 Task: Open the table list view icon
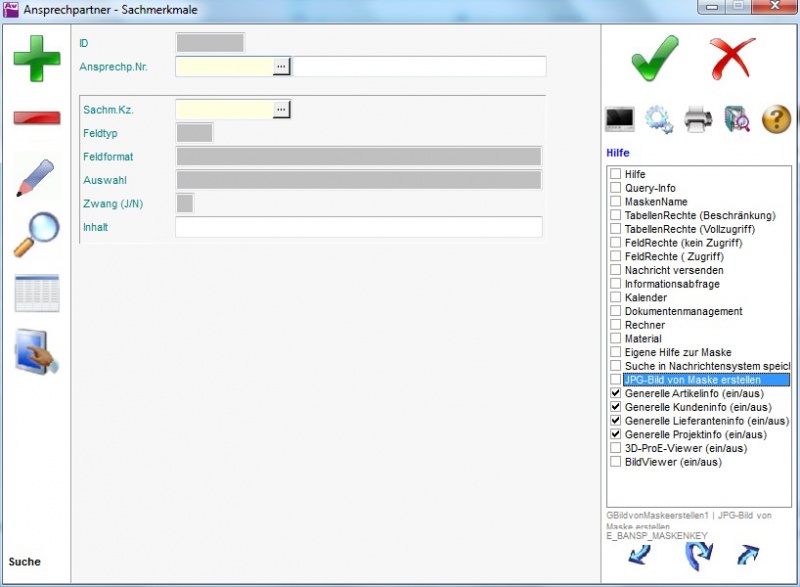pos(36,293)
